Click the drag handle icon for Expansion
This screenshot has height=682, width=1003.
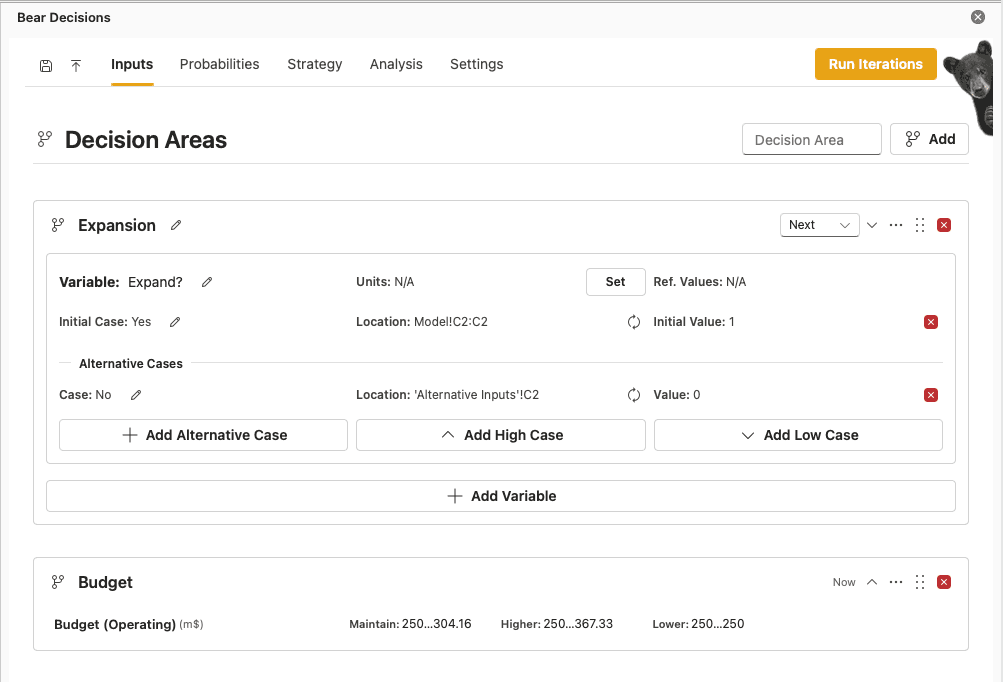(x=920, y=225)
